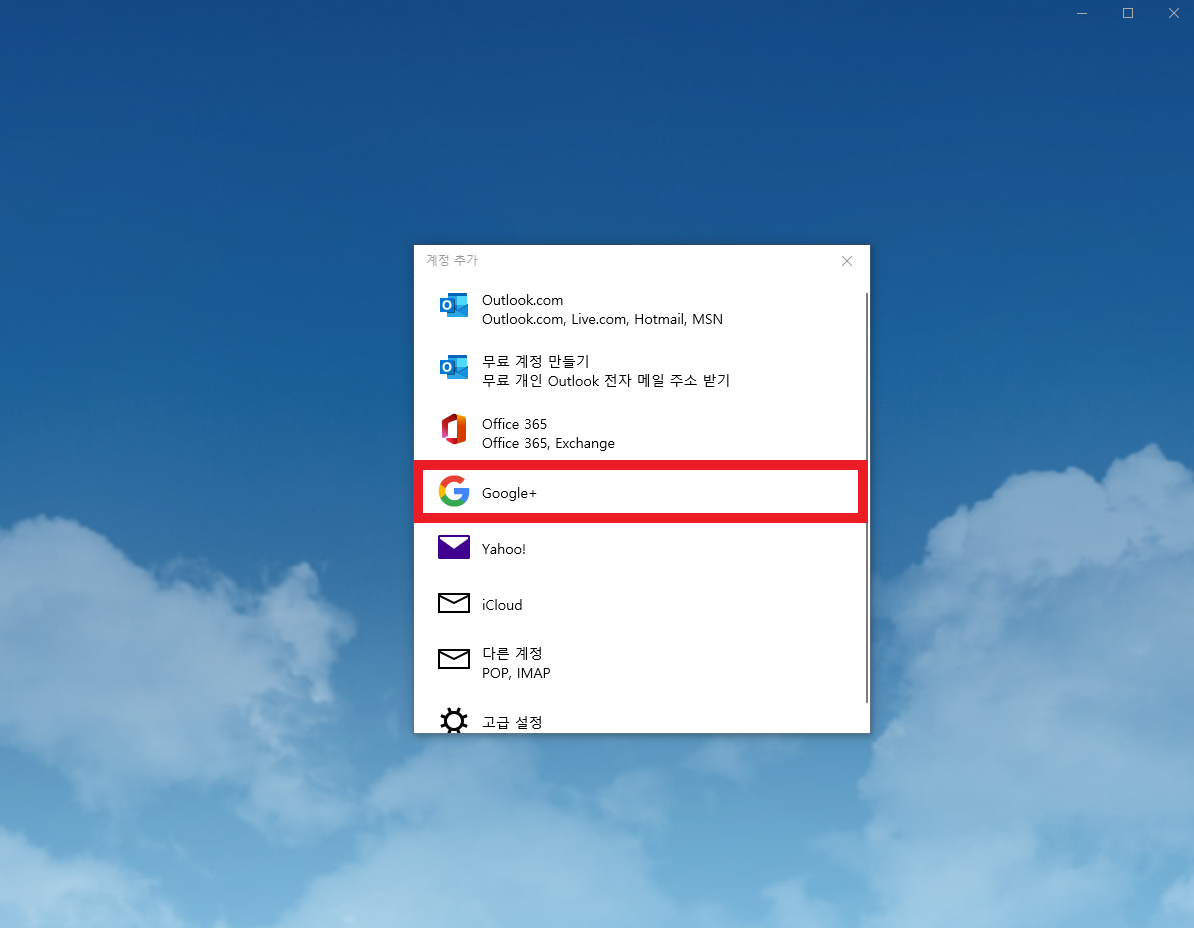Click the 'Outlook.com, Live.com, Hotmail, MSN' subtitle
The width and height of the screenshot is (1194, 928).
pyautogui.click(x=602, y=319)
